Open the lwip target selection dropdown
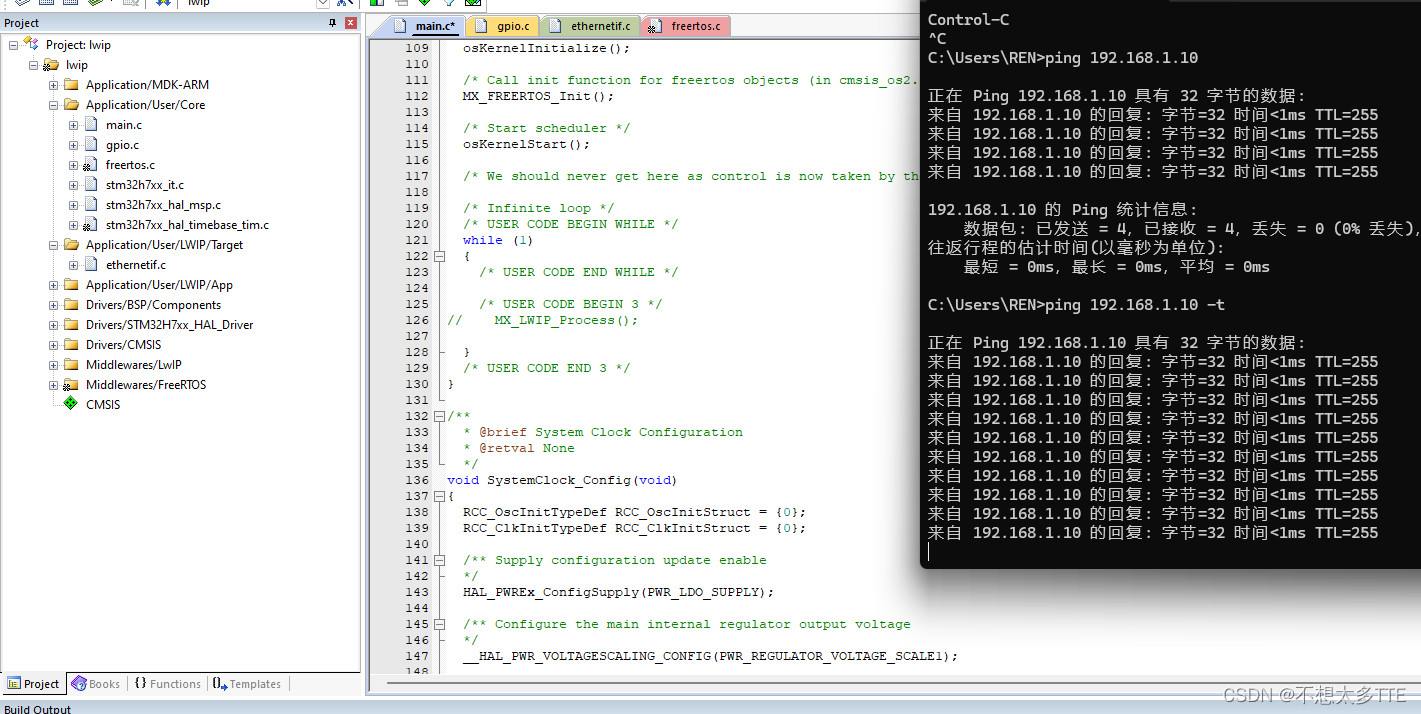1421x714 pixels. 322,5
